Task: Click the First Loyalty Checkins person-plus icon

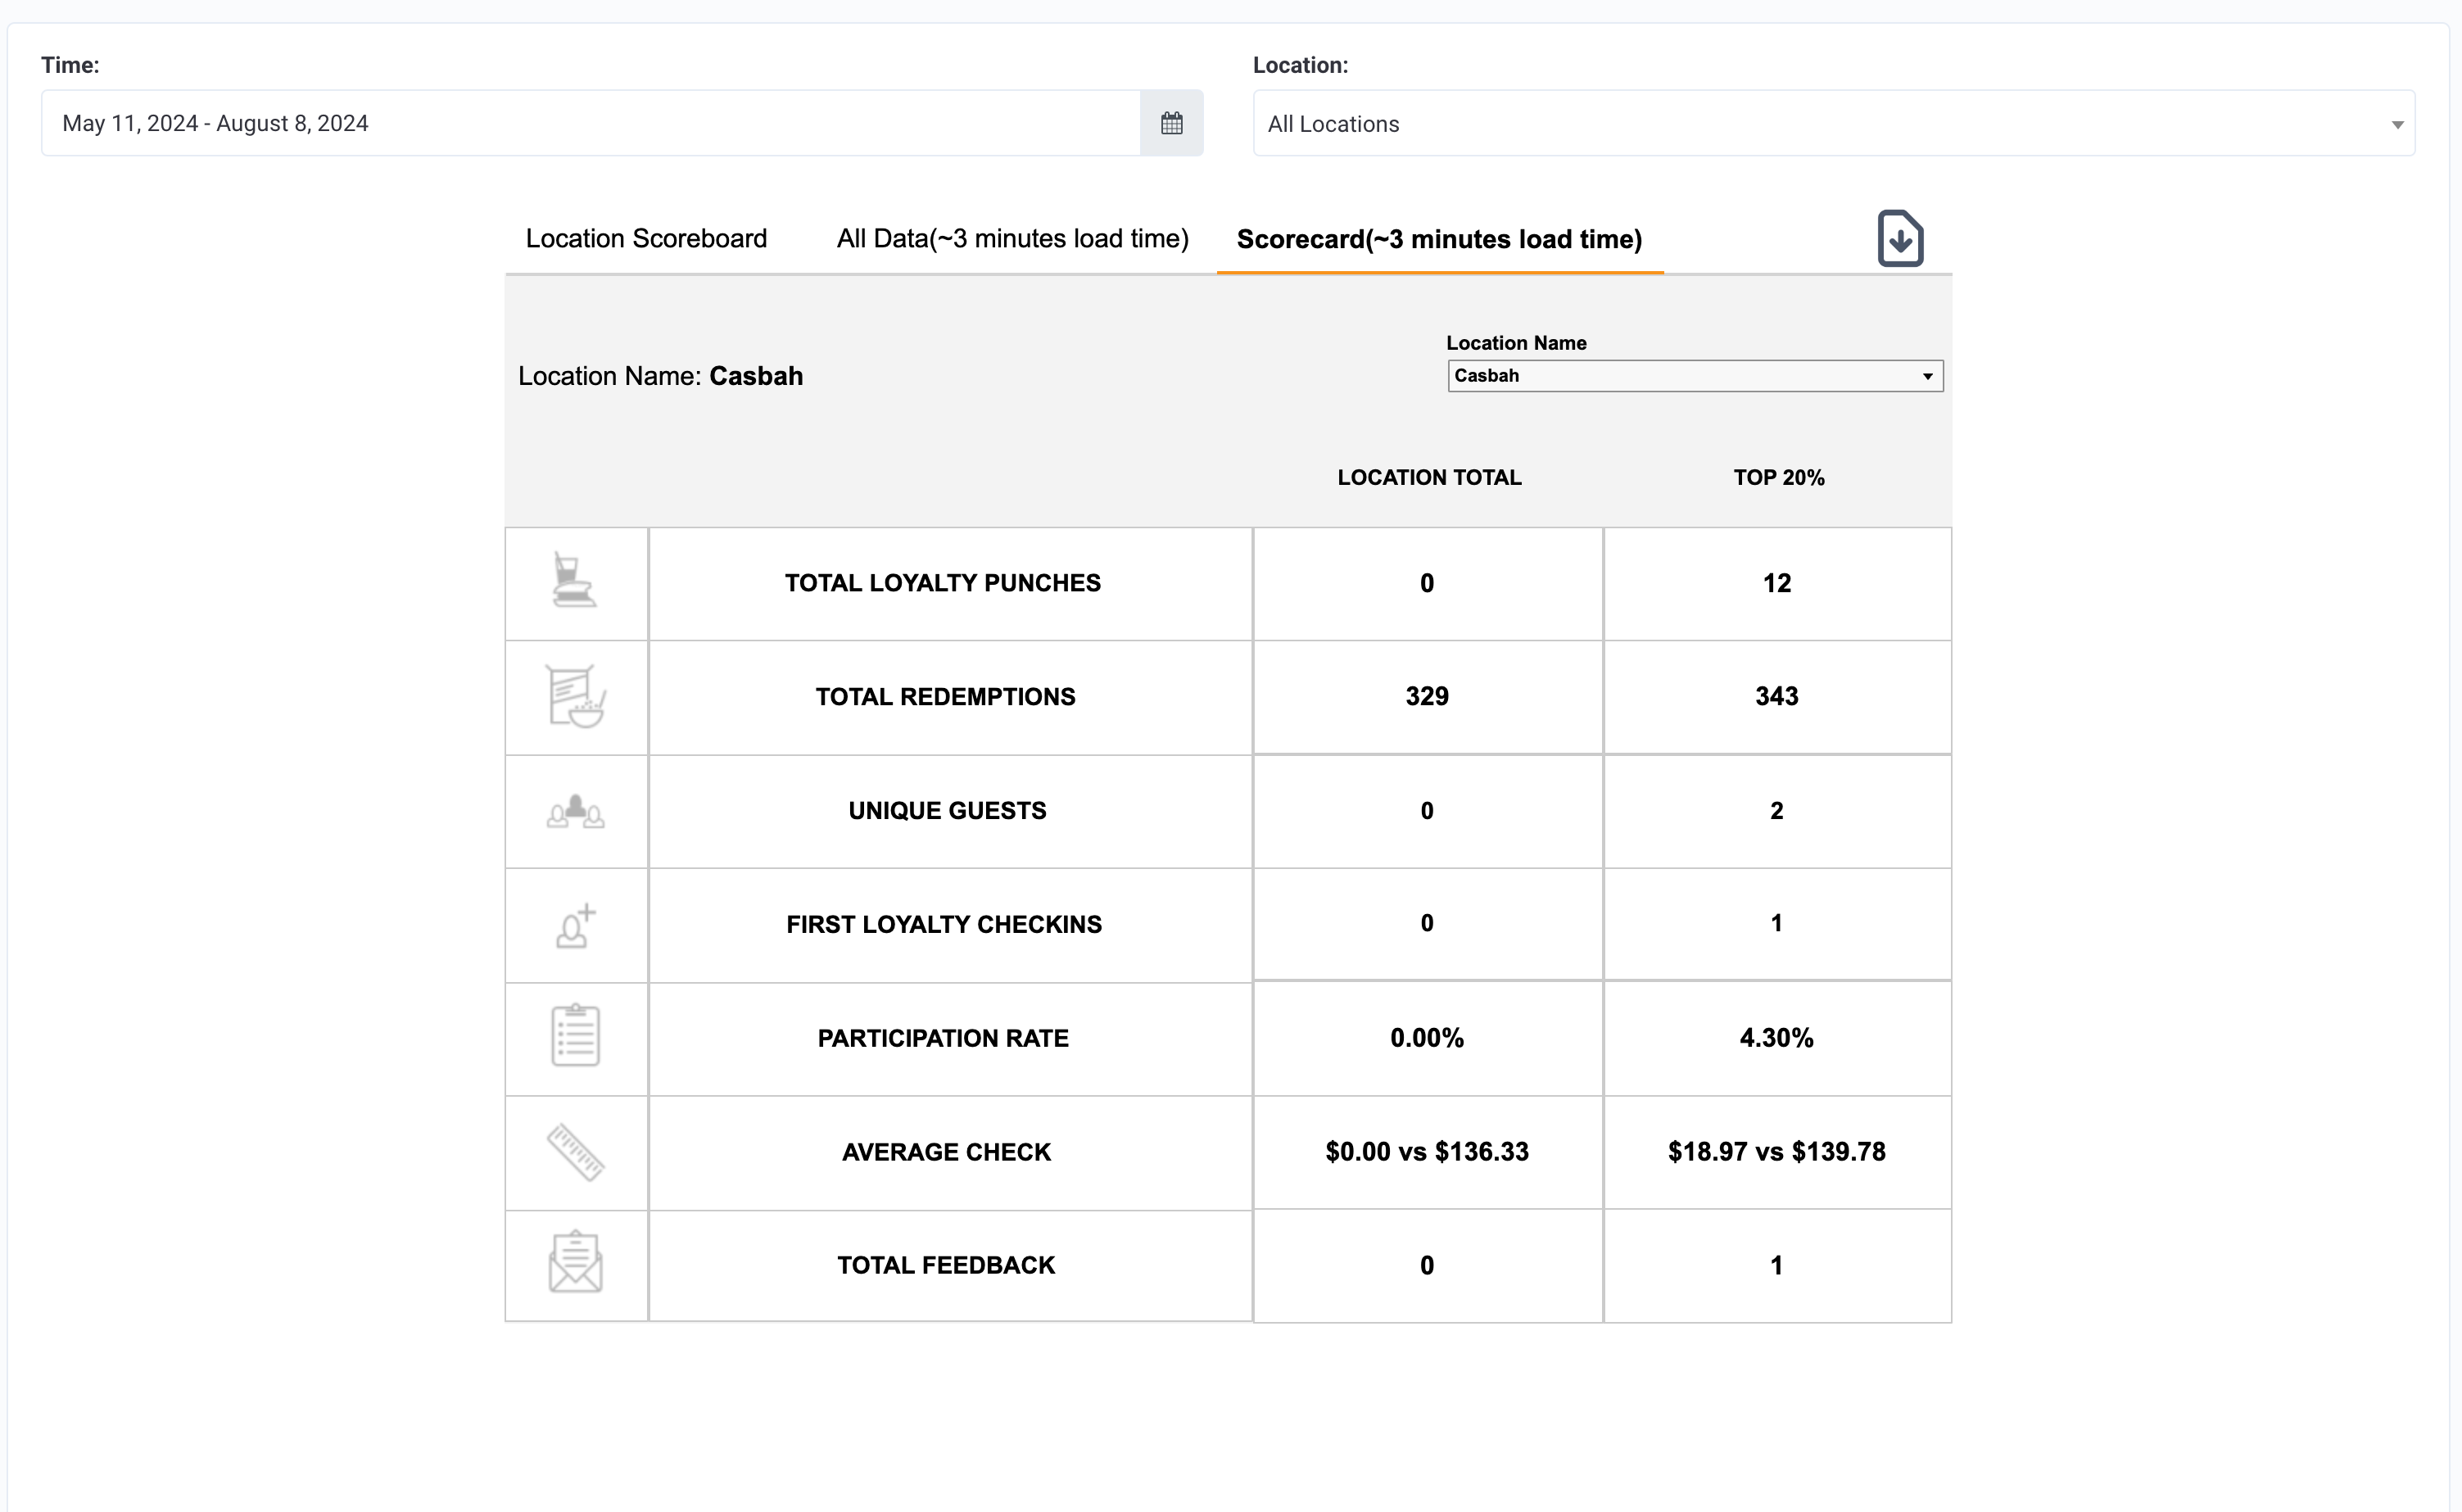Action: click(x=575, y=925)
